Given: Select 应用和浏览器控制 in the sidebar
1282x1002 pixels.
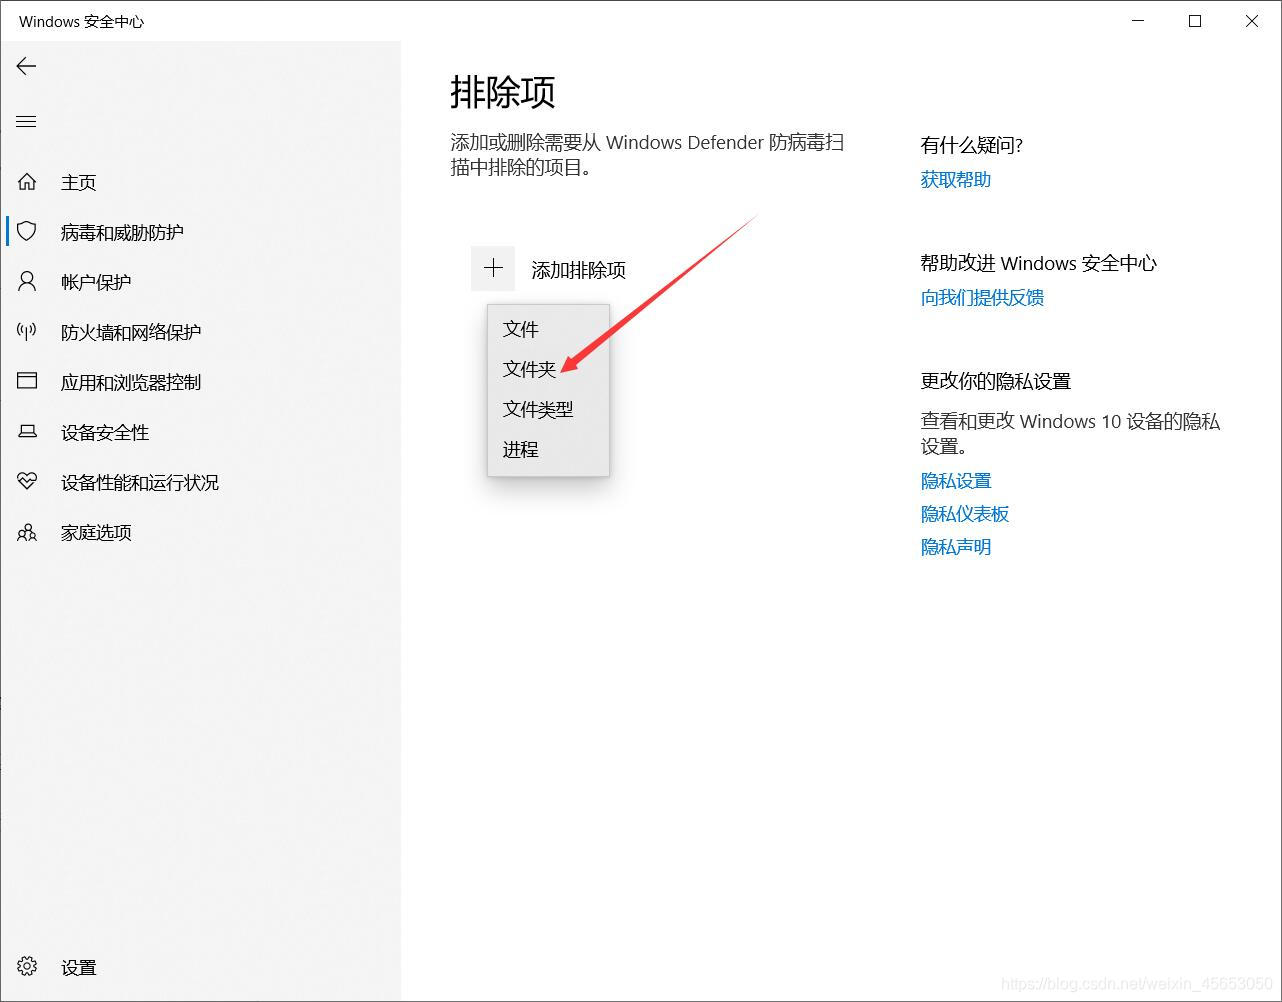Looking at the screenshot, I should pos(200,382).
